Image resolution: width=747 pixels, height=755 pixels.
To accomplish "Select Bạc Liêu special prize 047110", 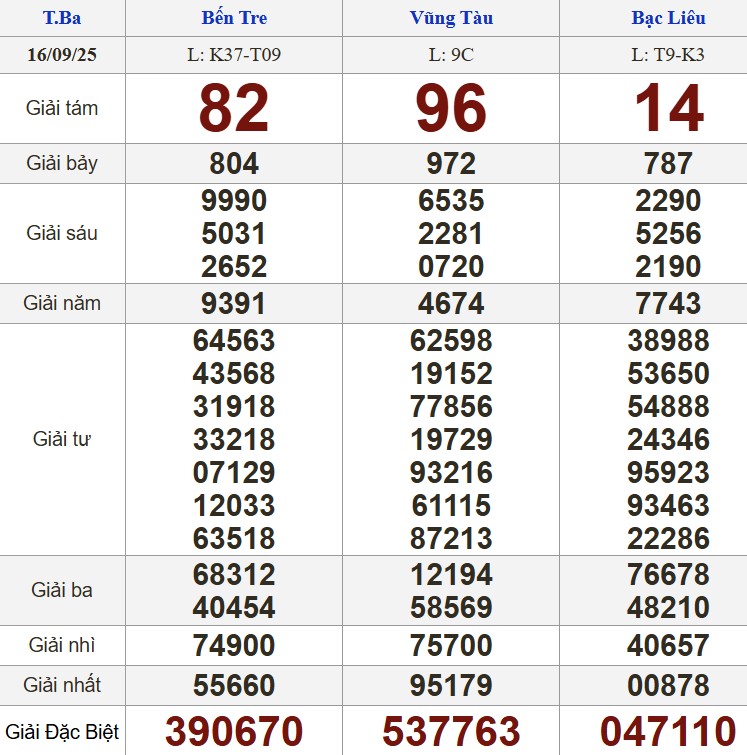I will pos(668,731).
